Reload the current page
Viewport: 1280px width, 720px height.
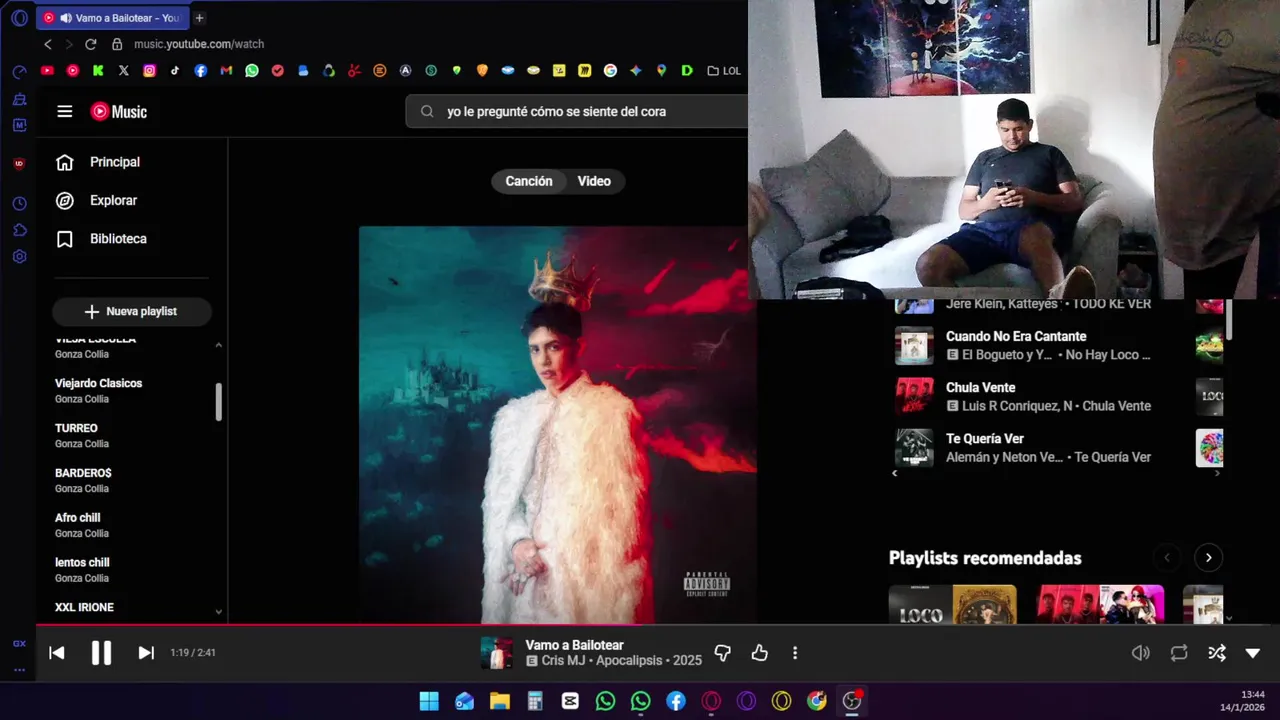point(90,44)
